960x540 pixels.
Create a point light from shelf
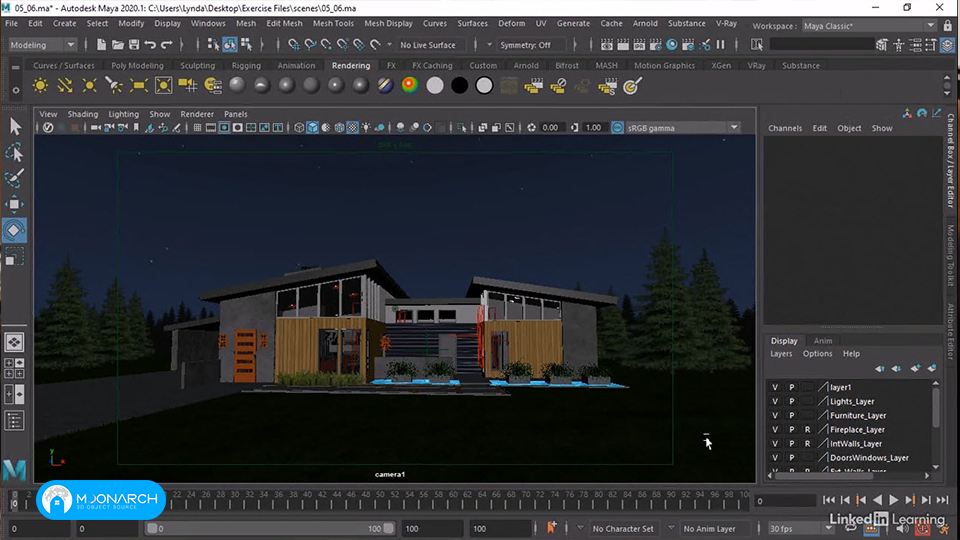point(89,86)
